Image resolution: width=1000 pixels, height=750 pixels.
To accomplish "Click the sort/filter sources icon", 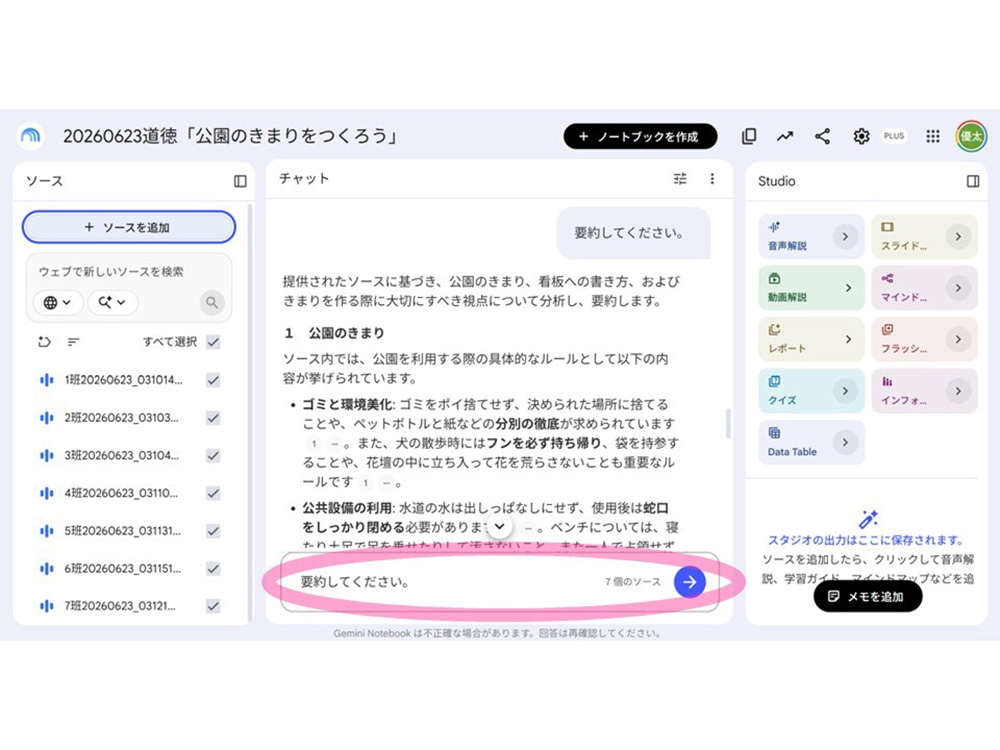I will (73, 342).
